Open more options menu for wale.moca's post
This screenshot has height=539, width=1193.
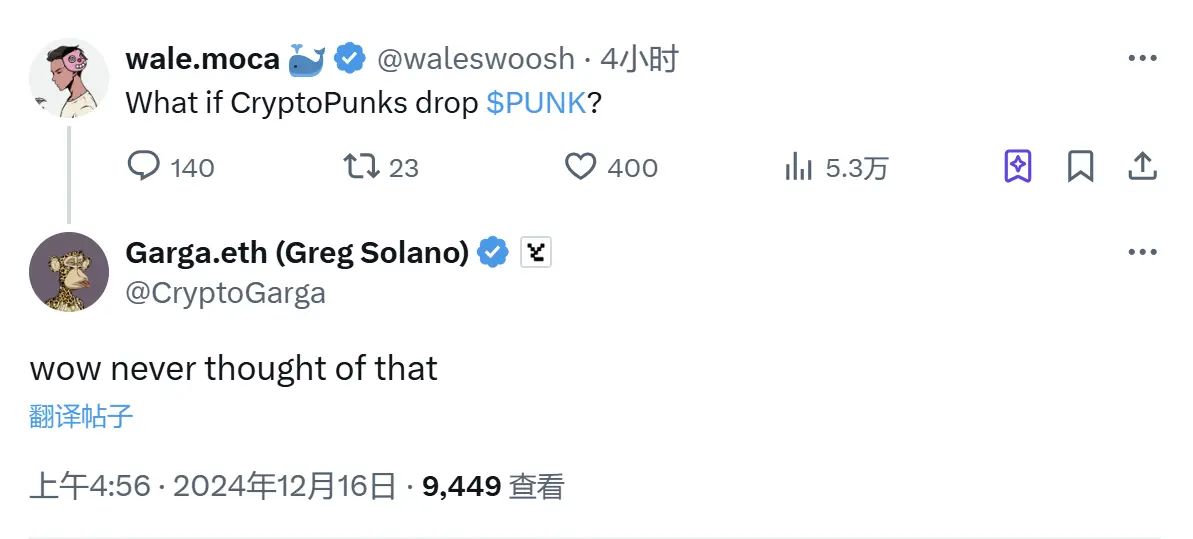[x=1142, y=59]
